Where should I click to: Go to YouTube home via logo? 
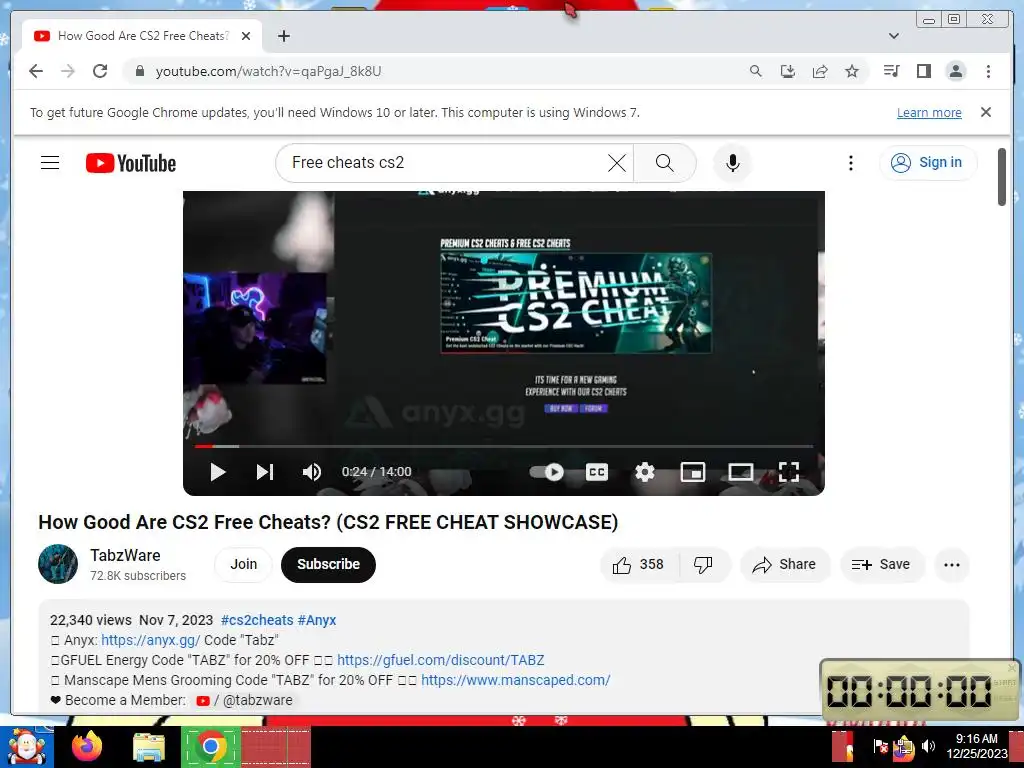tap(131, 163)
